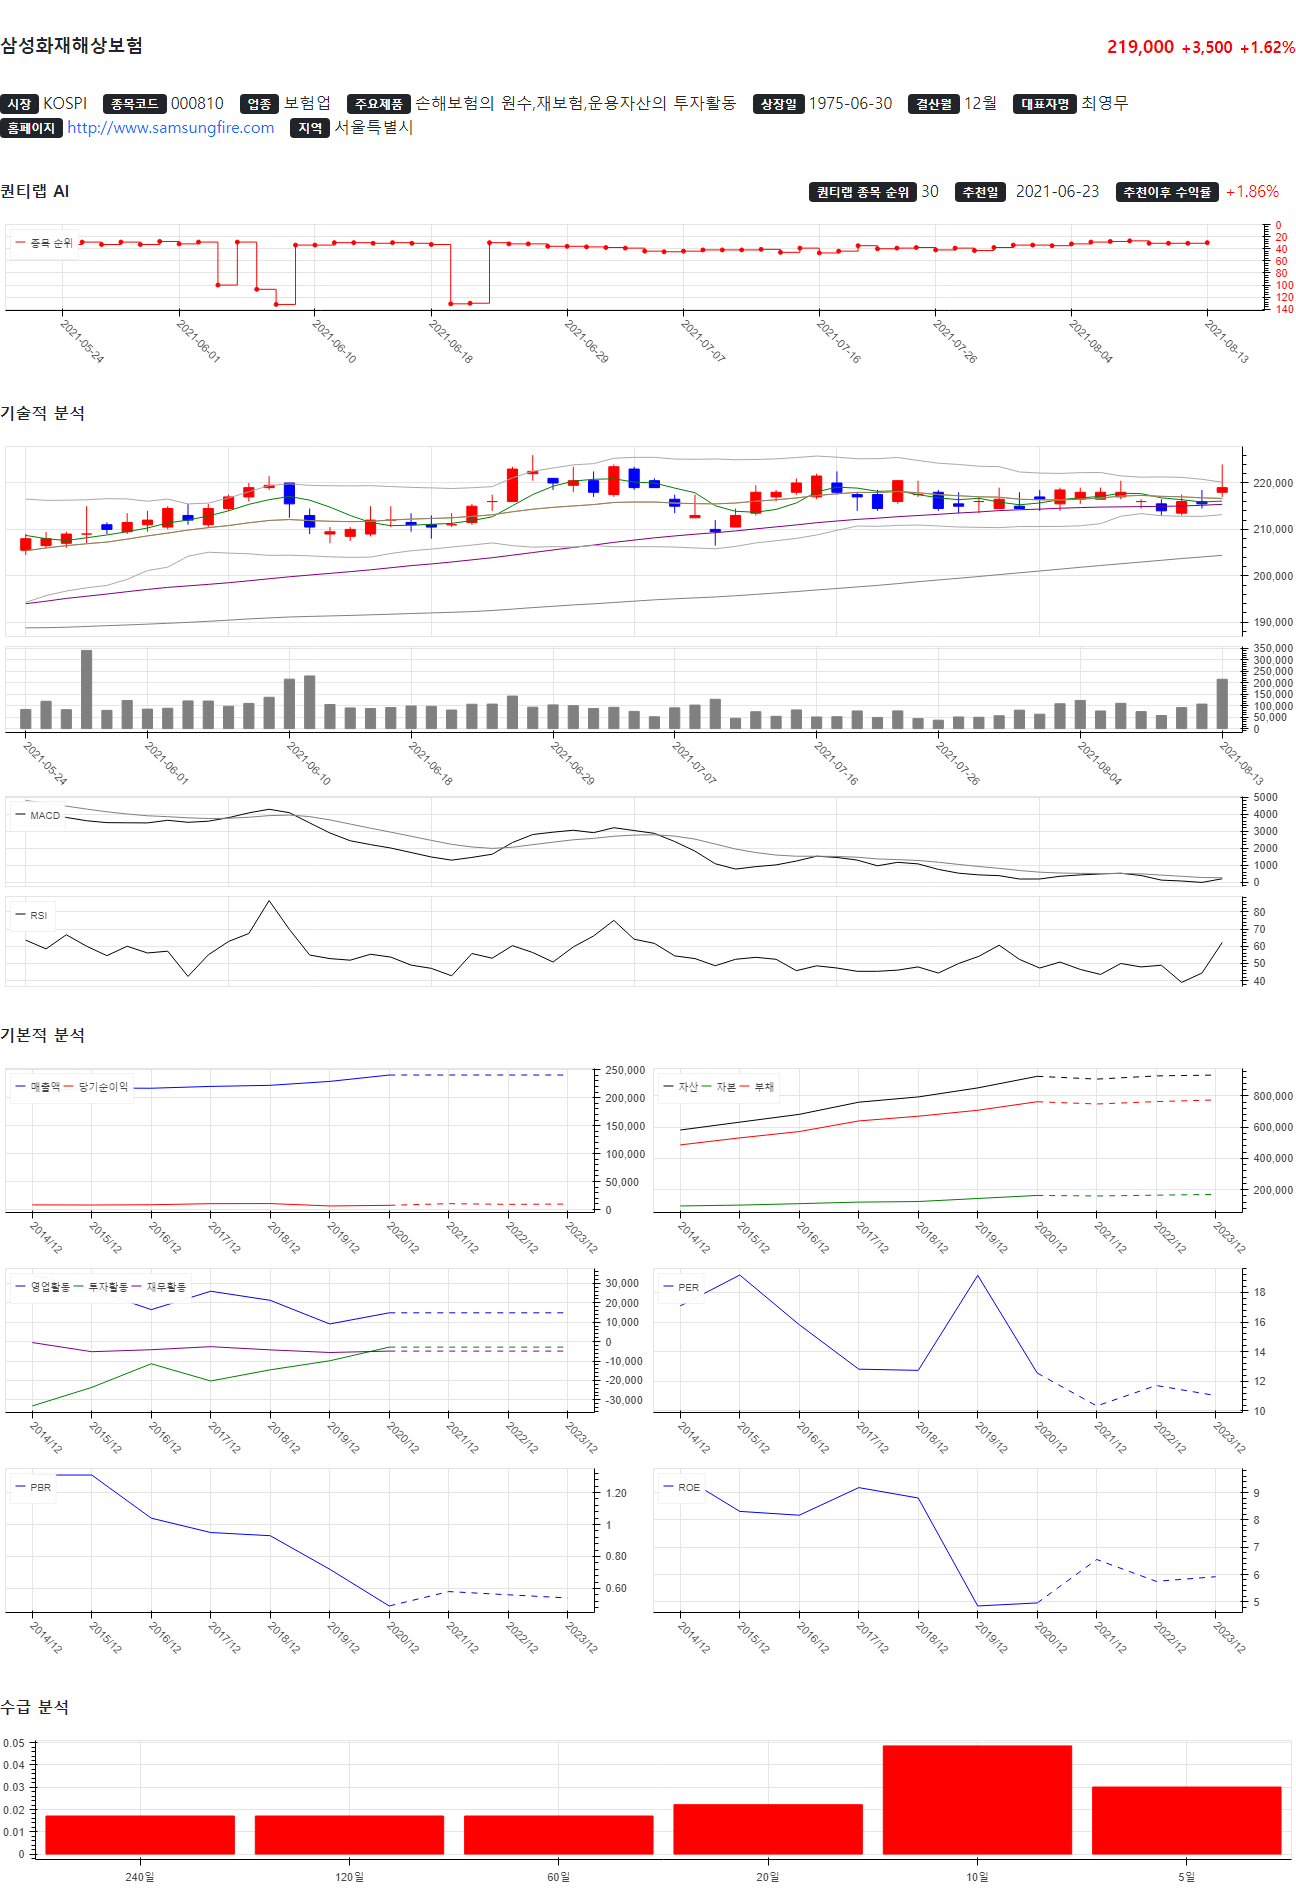Click the 추천이후 수익률 badge

click(x=1167, y=192)
